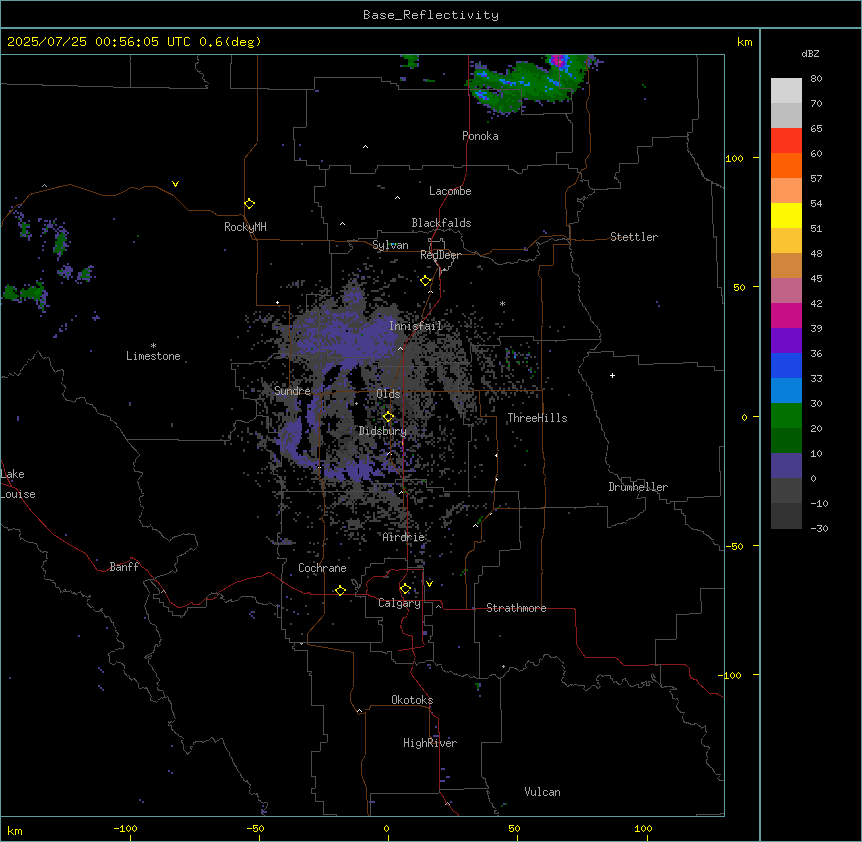862x842 pixels.
Task: Select the yellow diamond marker below Cochrane
Action: pyautogui.click(x=340, y=590)
